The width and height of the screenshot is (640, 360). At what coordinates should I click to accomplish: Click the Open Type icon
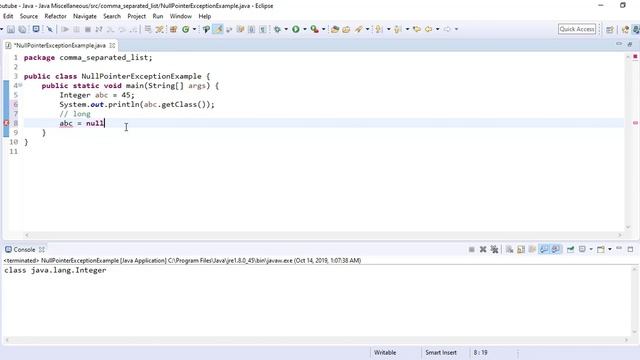coord(335,29)
